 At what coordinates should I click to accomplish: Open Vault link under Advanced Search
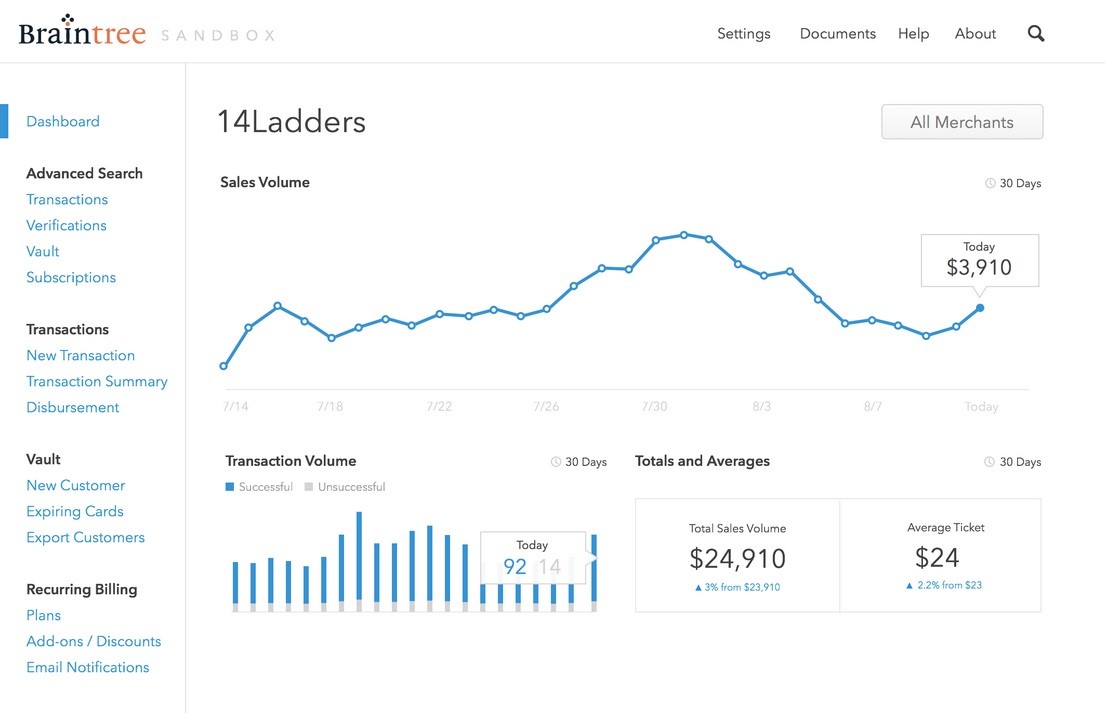tap(42, 252)
